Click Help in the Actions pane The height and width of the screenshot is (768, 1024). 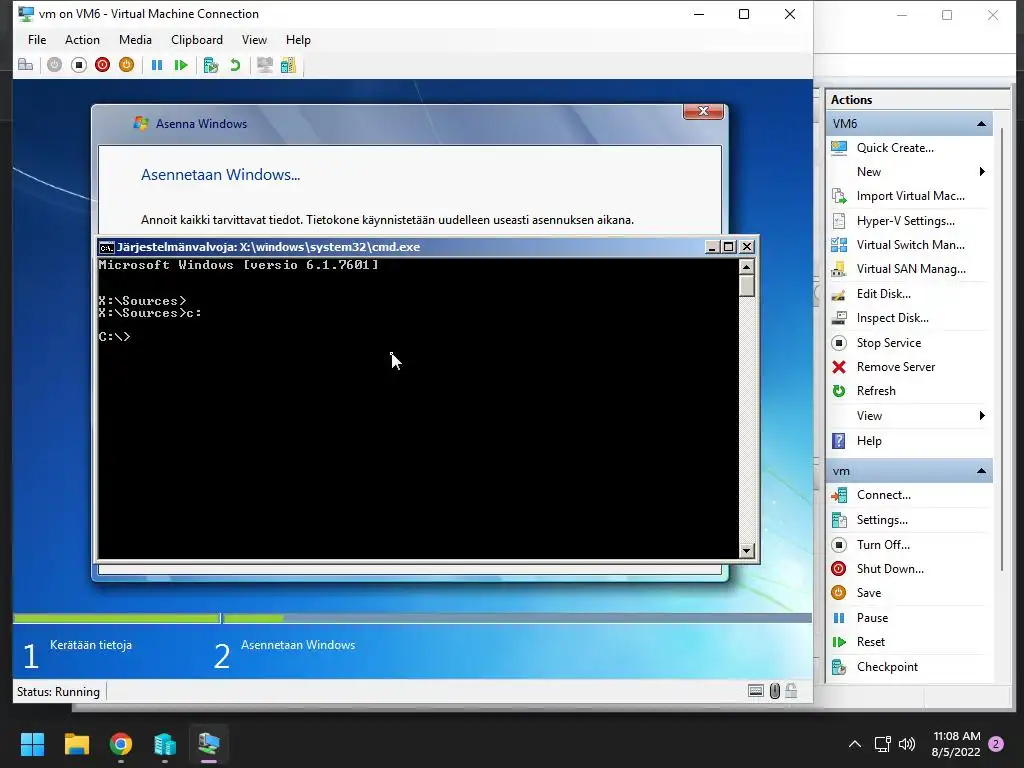pos(869,441)
